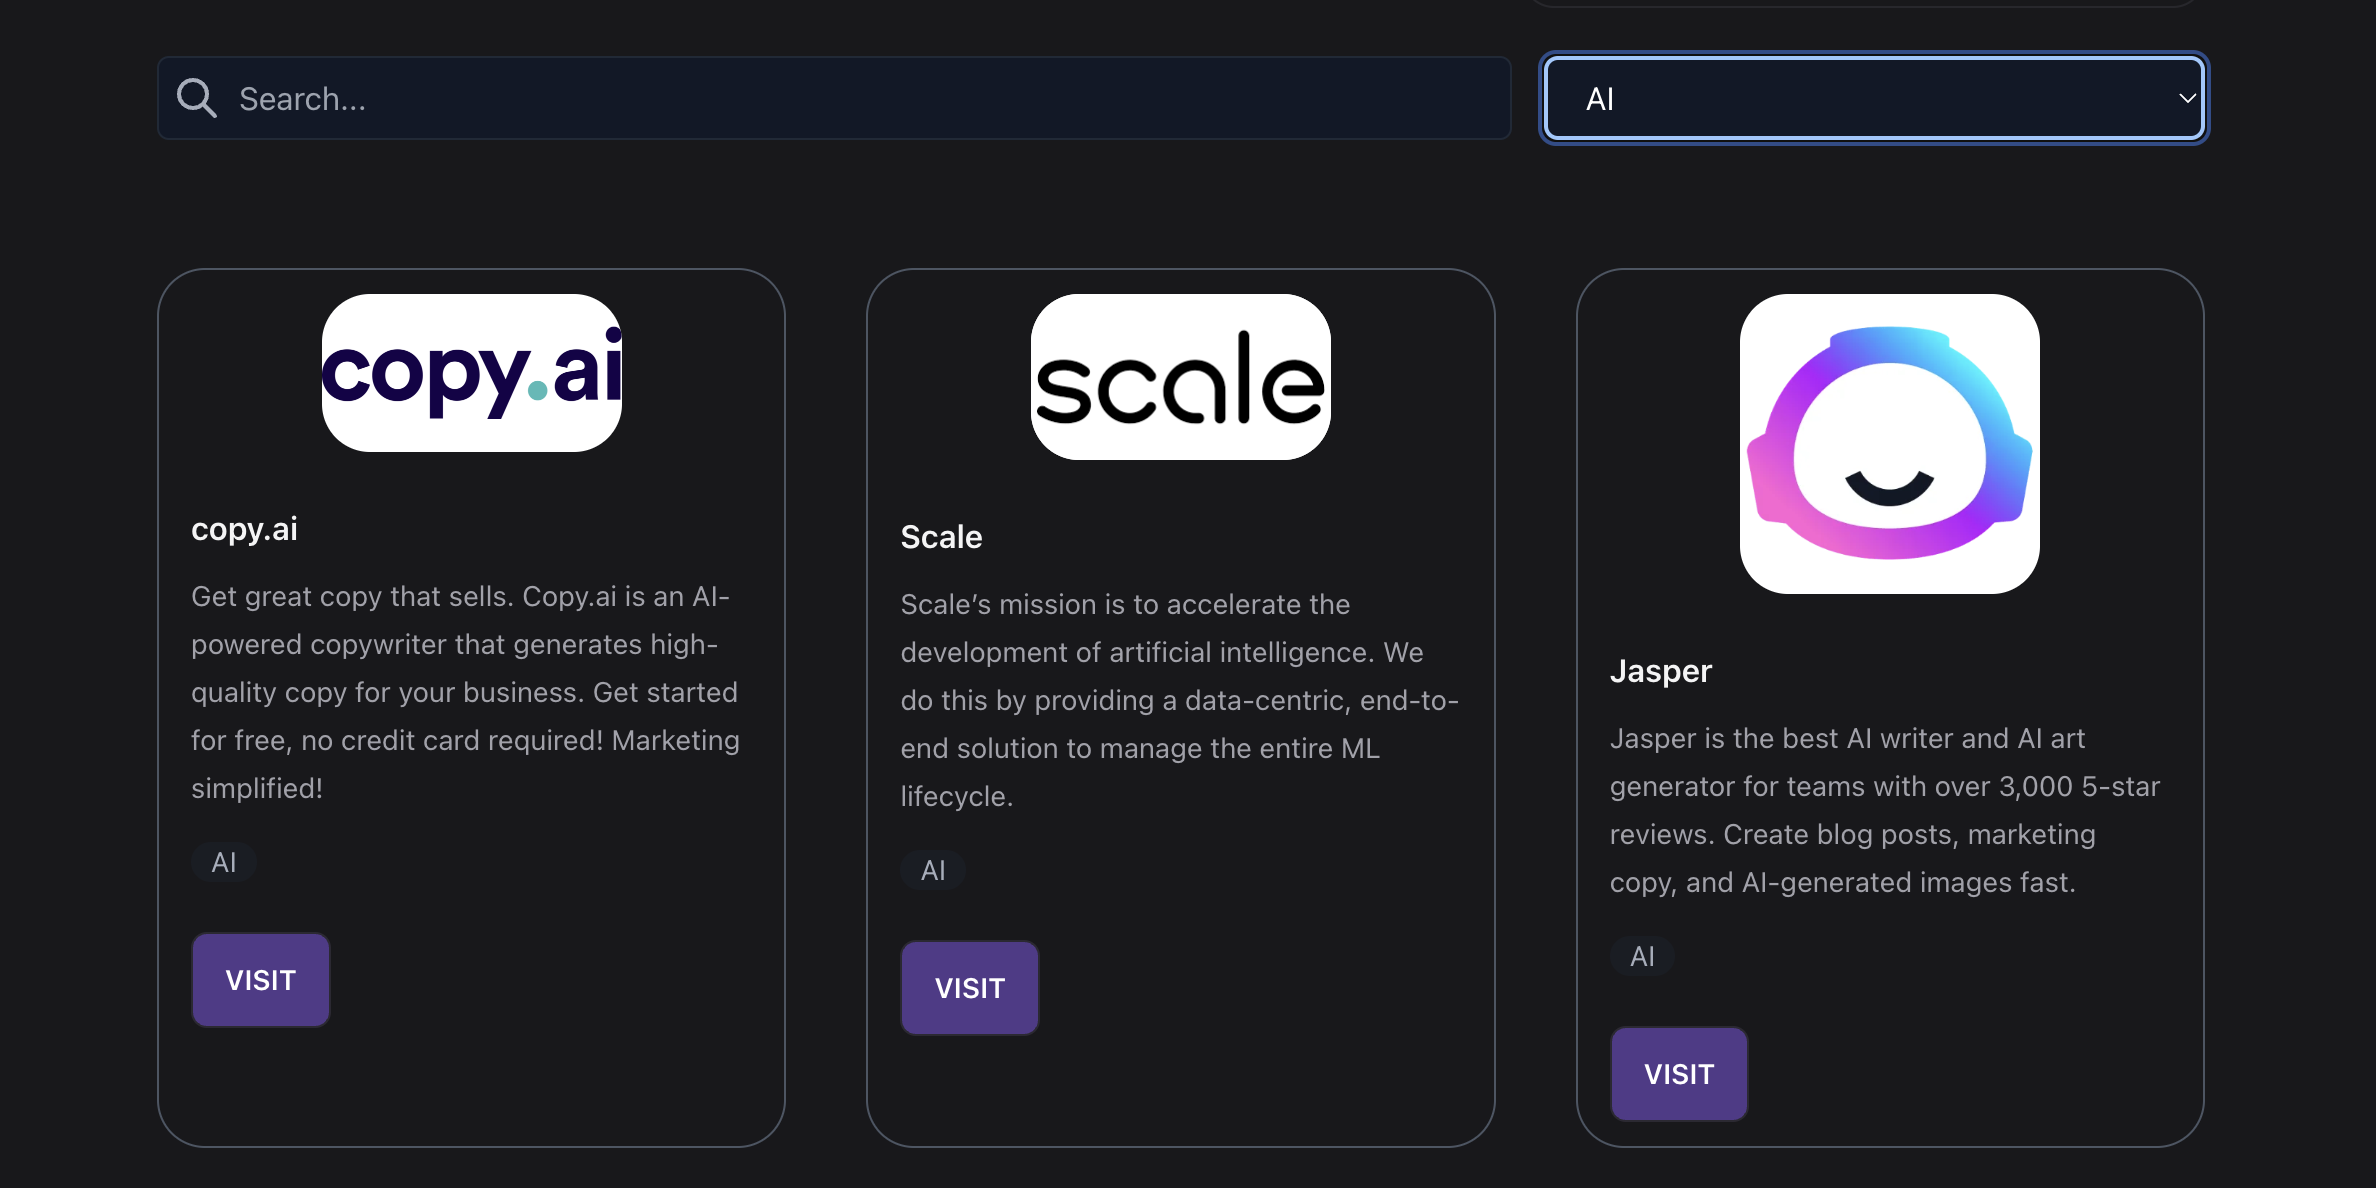2376x1188 pixels.
Task: Click the Jasper smiley logo
Action: point(1889,444)
